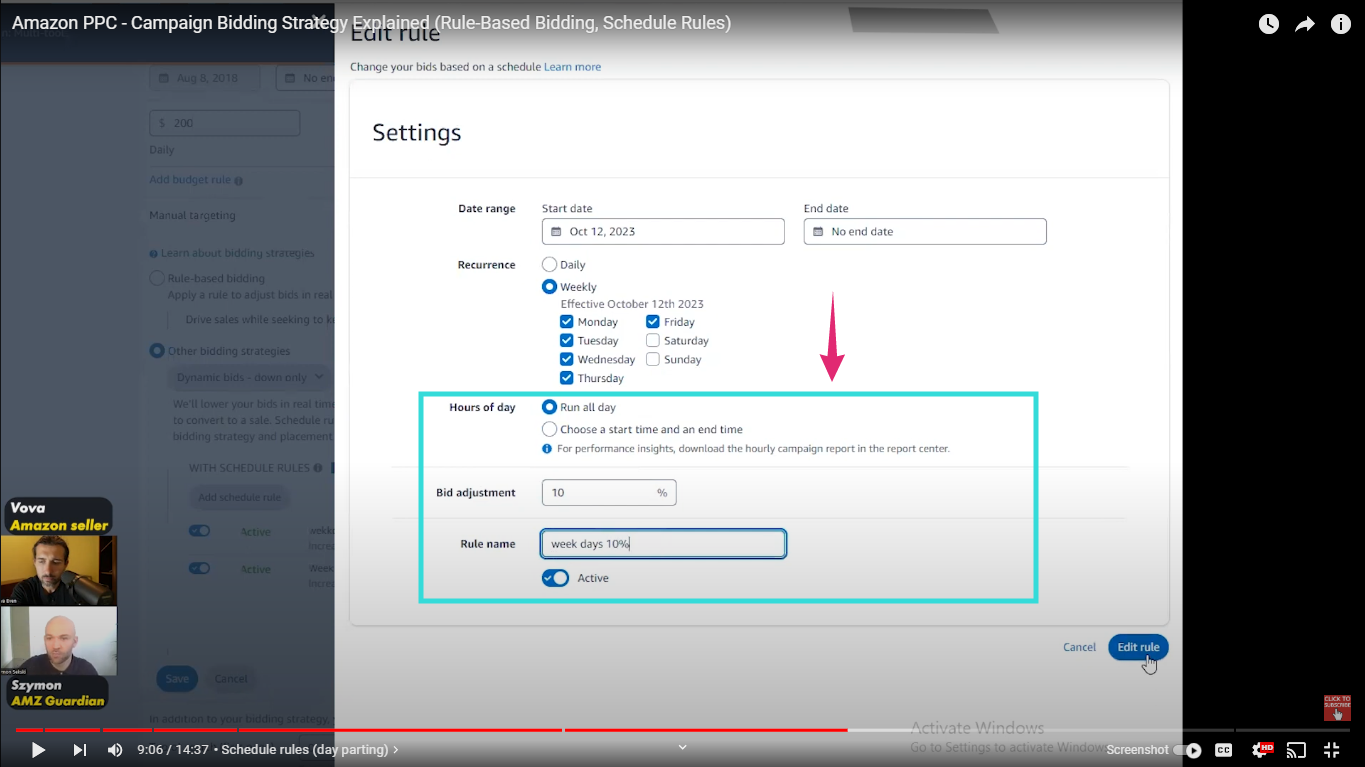Toggle the autoplay switch
The width and height of the screenshot is (1365, 767).
[x=1188, y=750]
